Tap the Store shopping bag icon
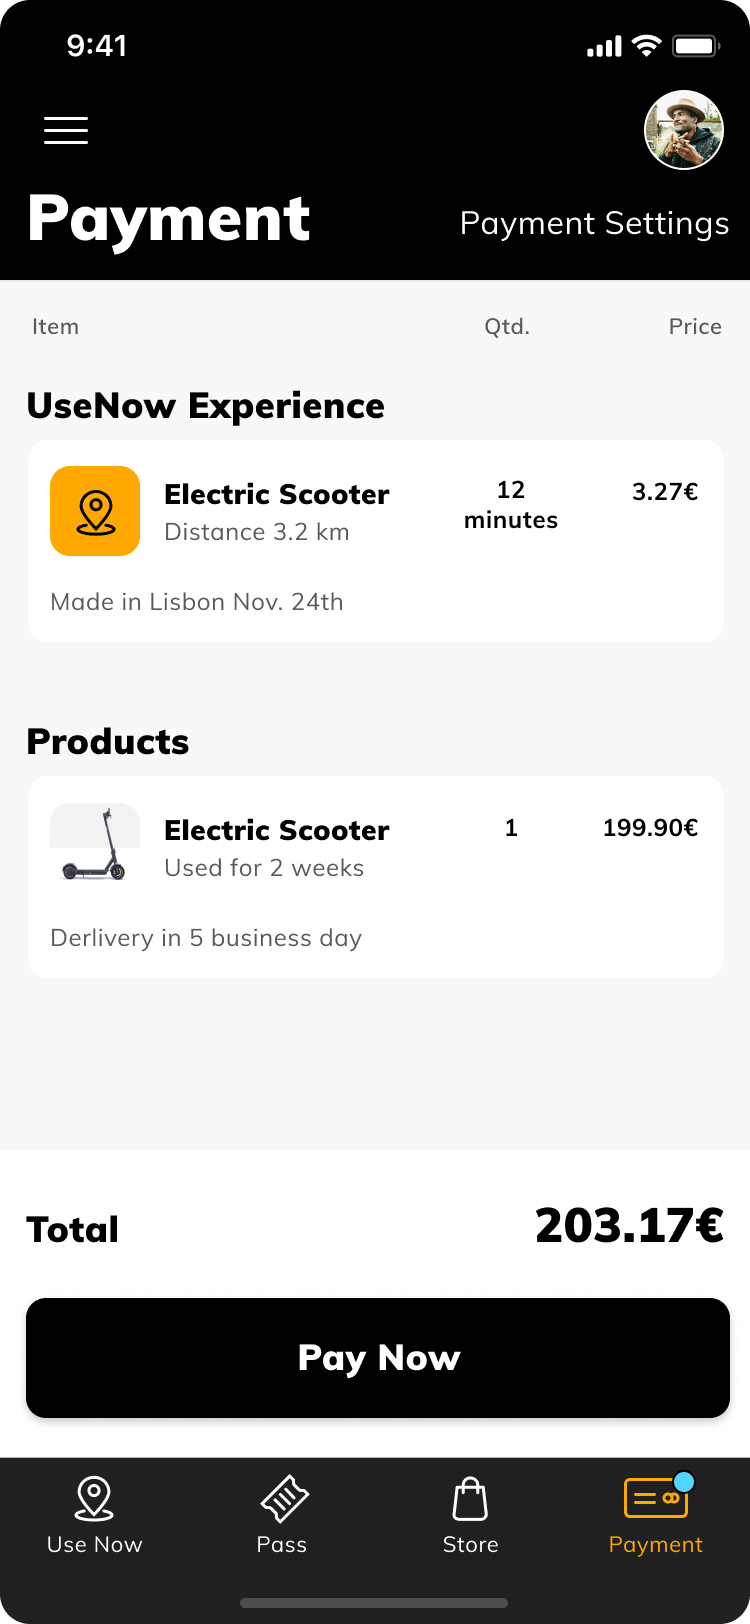 pyautogui.click(x=470, y=1499)
